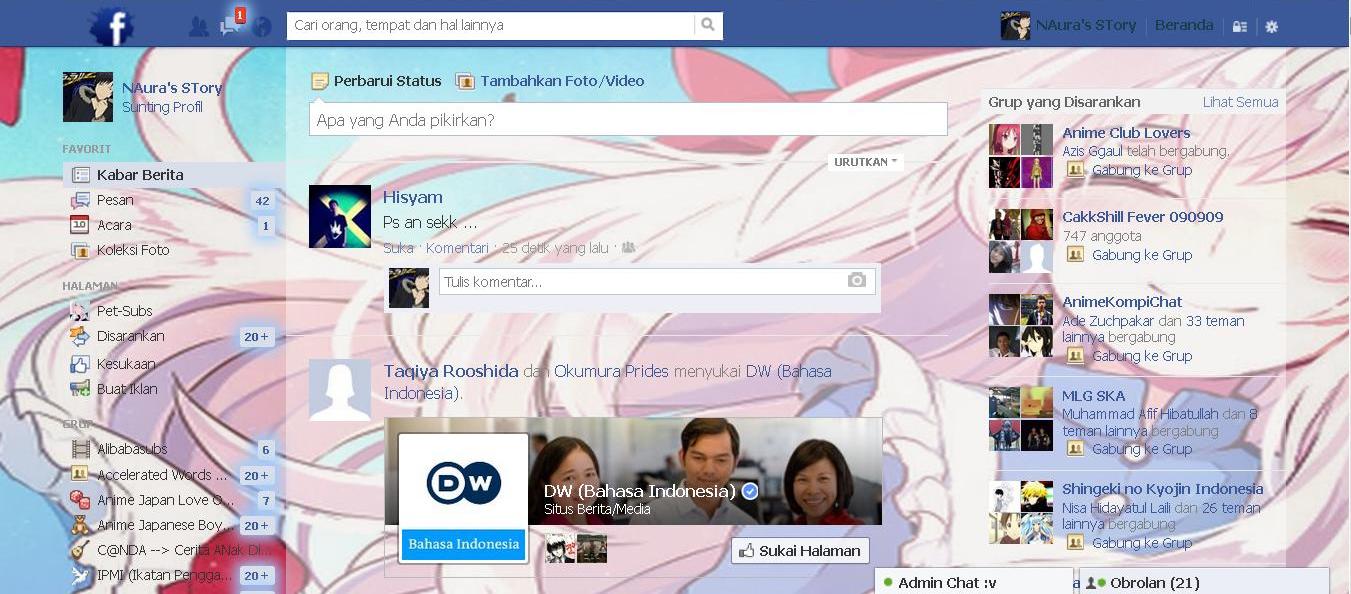Open Shingeki no Kyojin Indonesia group

click(1162, 489)
